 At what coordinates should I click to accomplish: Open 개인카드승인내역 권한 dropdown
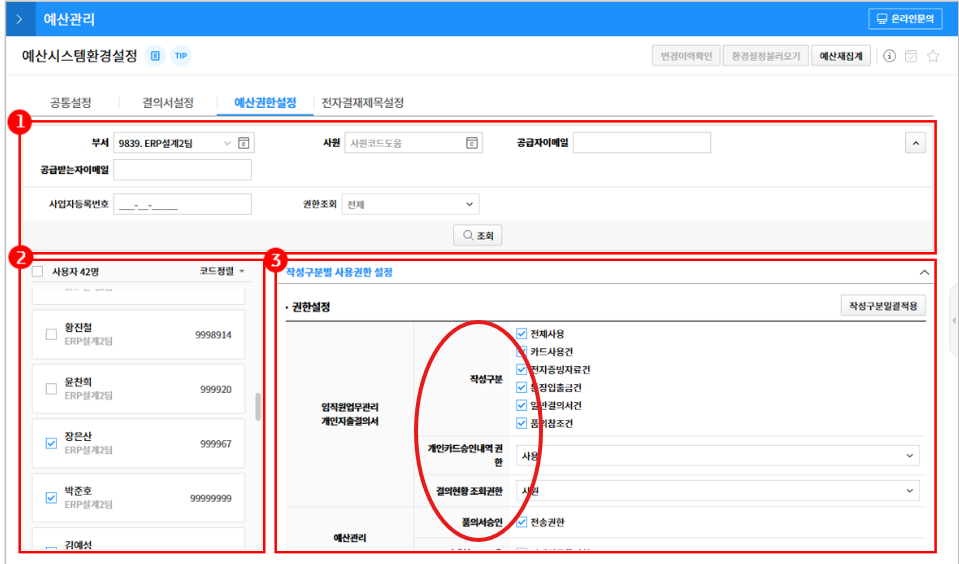point(717,456)
